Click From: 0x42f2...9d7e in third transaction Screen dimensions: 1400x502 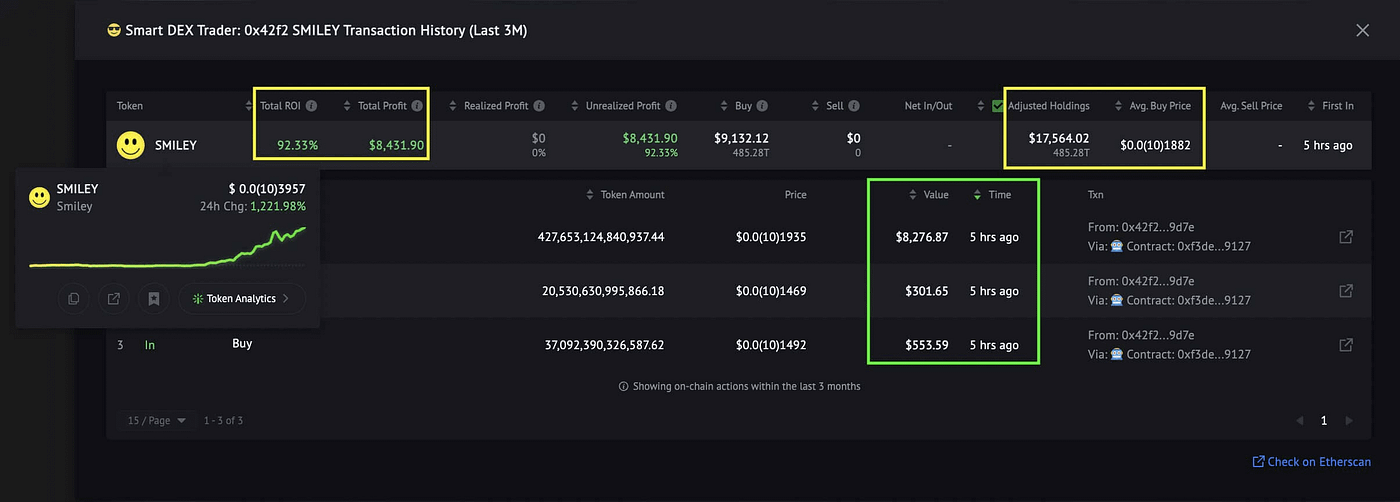1141,335
